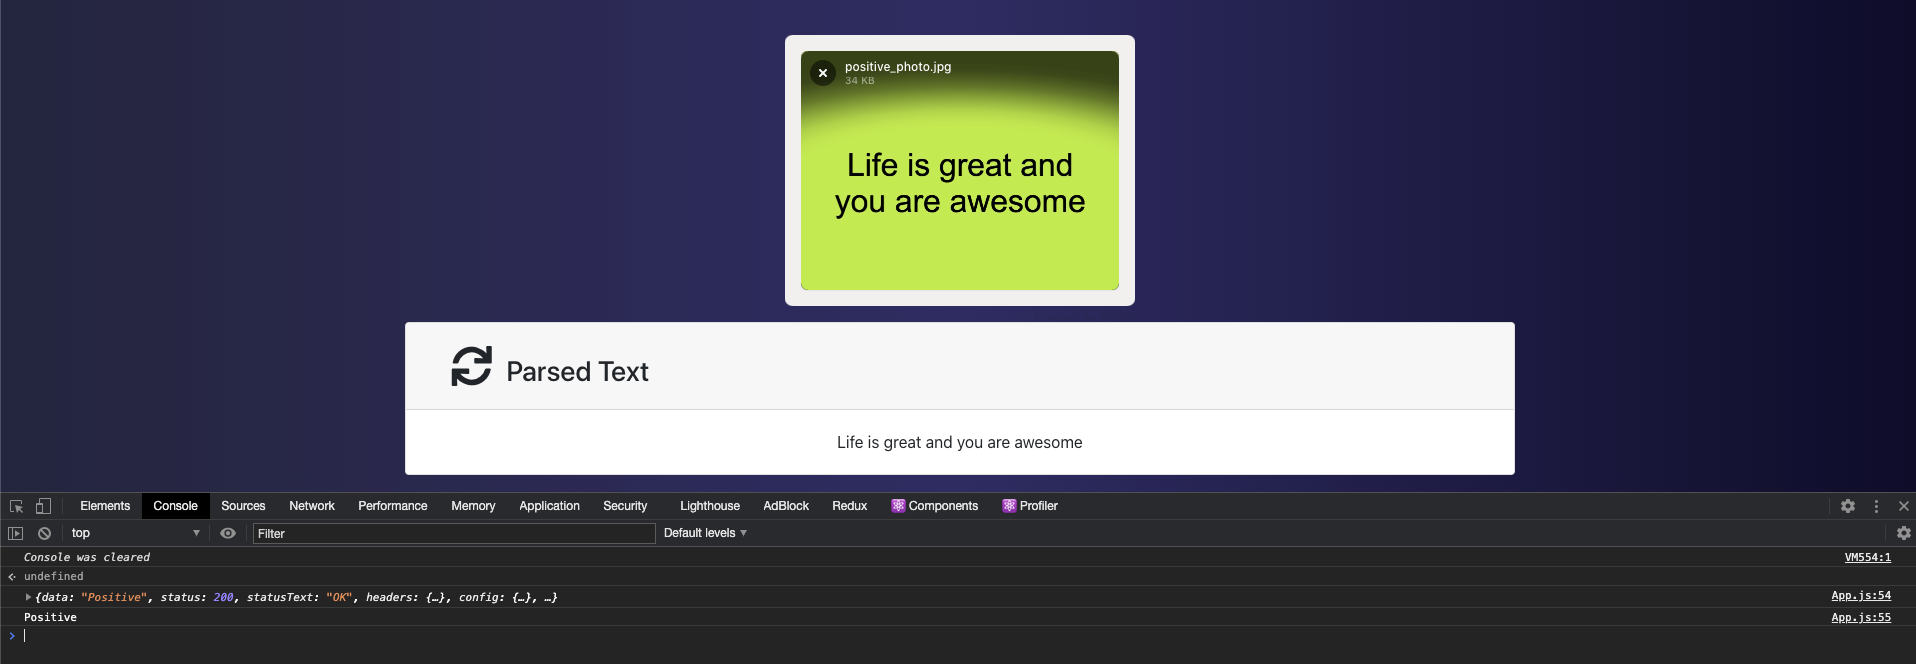The image size is (1916, 664).
Task: Open the Performance tab
Action: point(393,506)
